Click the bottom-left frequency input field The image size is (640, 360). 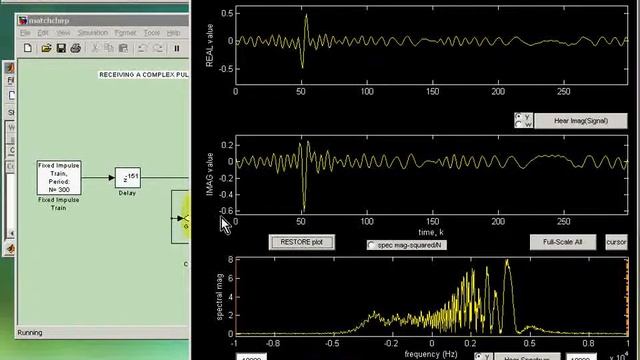[x=251, y=357]
